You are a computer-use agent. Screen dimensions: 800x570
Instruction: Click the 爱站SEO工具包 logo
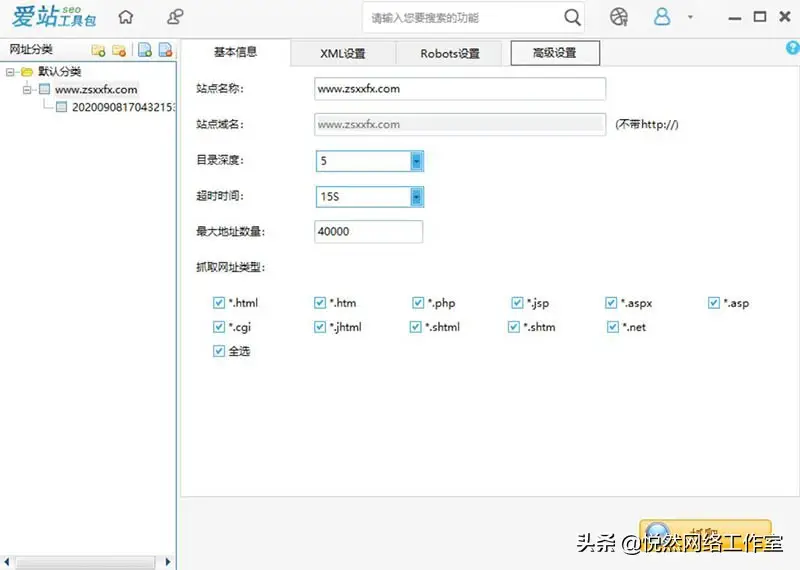point(54,17)
